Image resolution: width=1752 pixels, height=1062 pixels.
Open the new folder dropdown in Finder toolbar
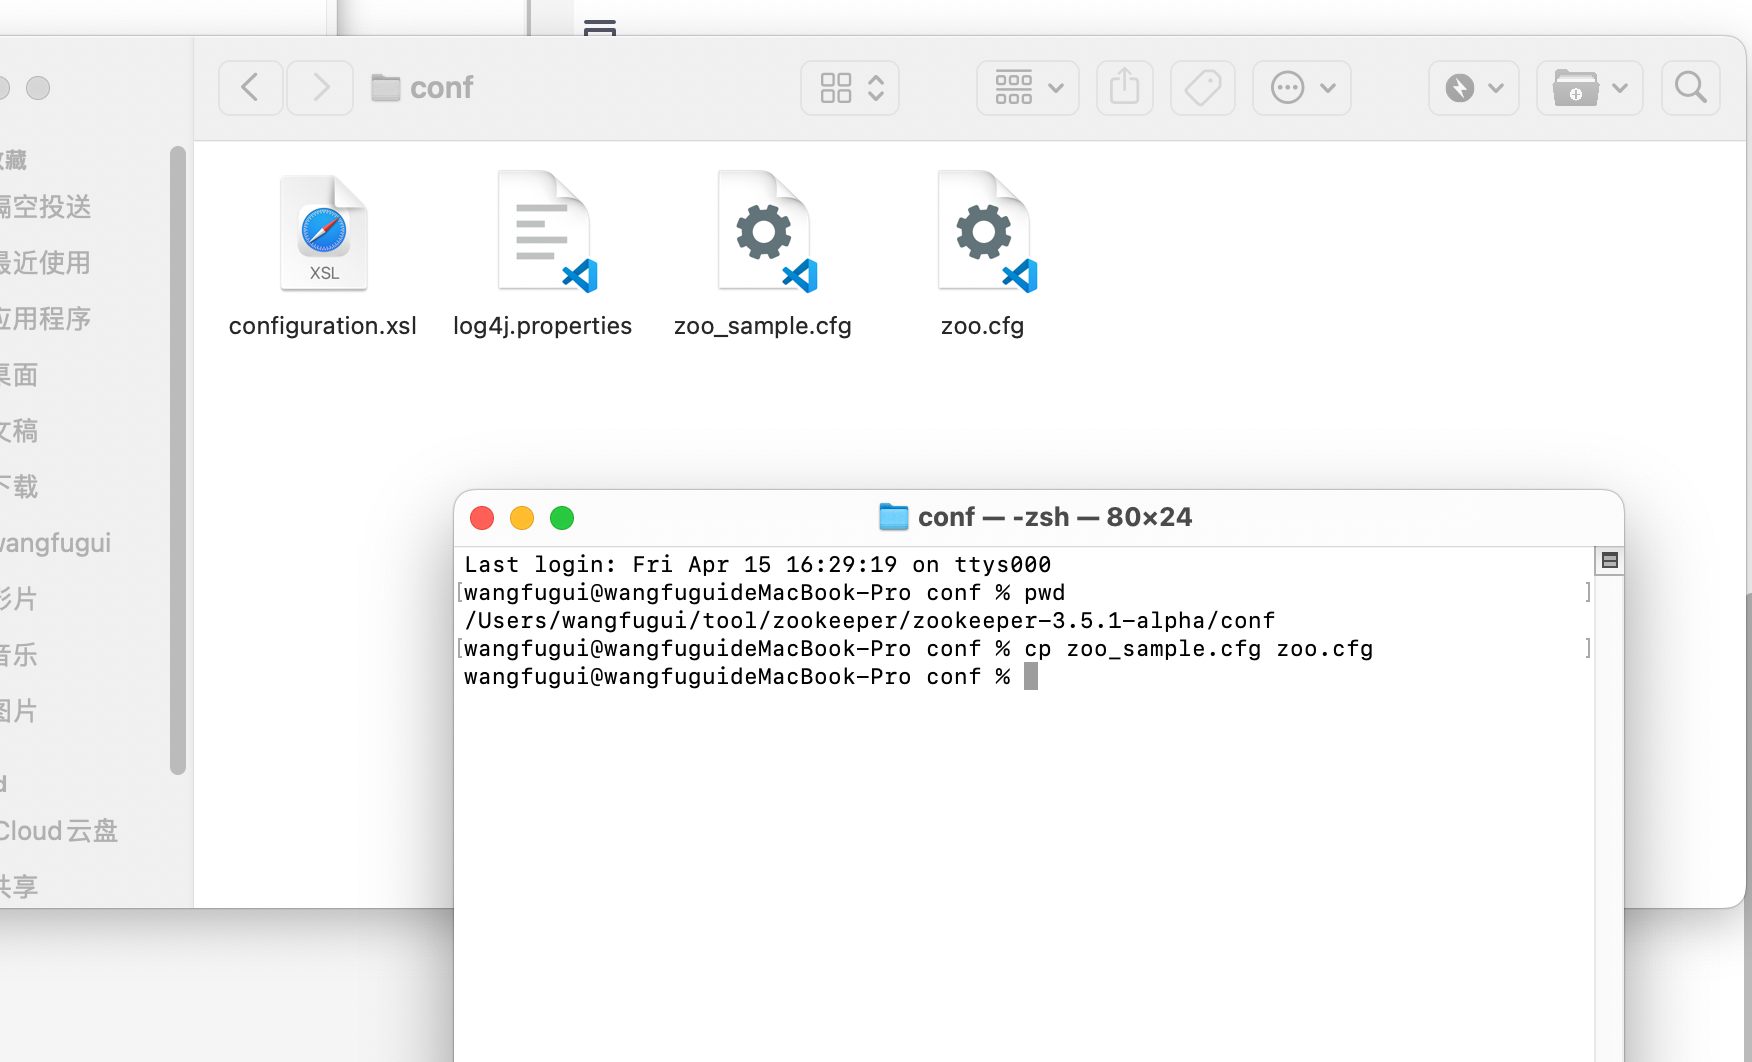pyautogui.click(x=1590, y=88)
